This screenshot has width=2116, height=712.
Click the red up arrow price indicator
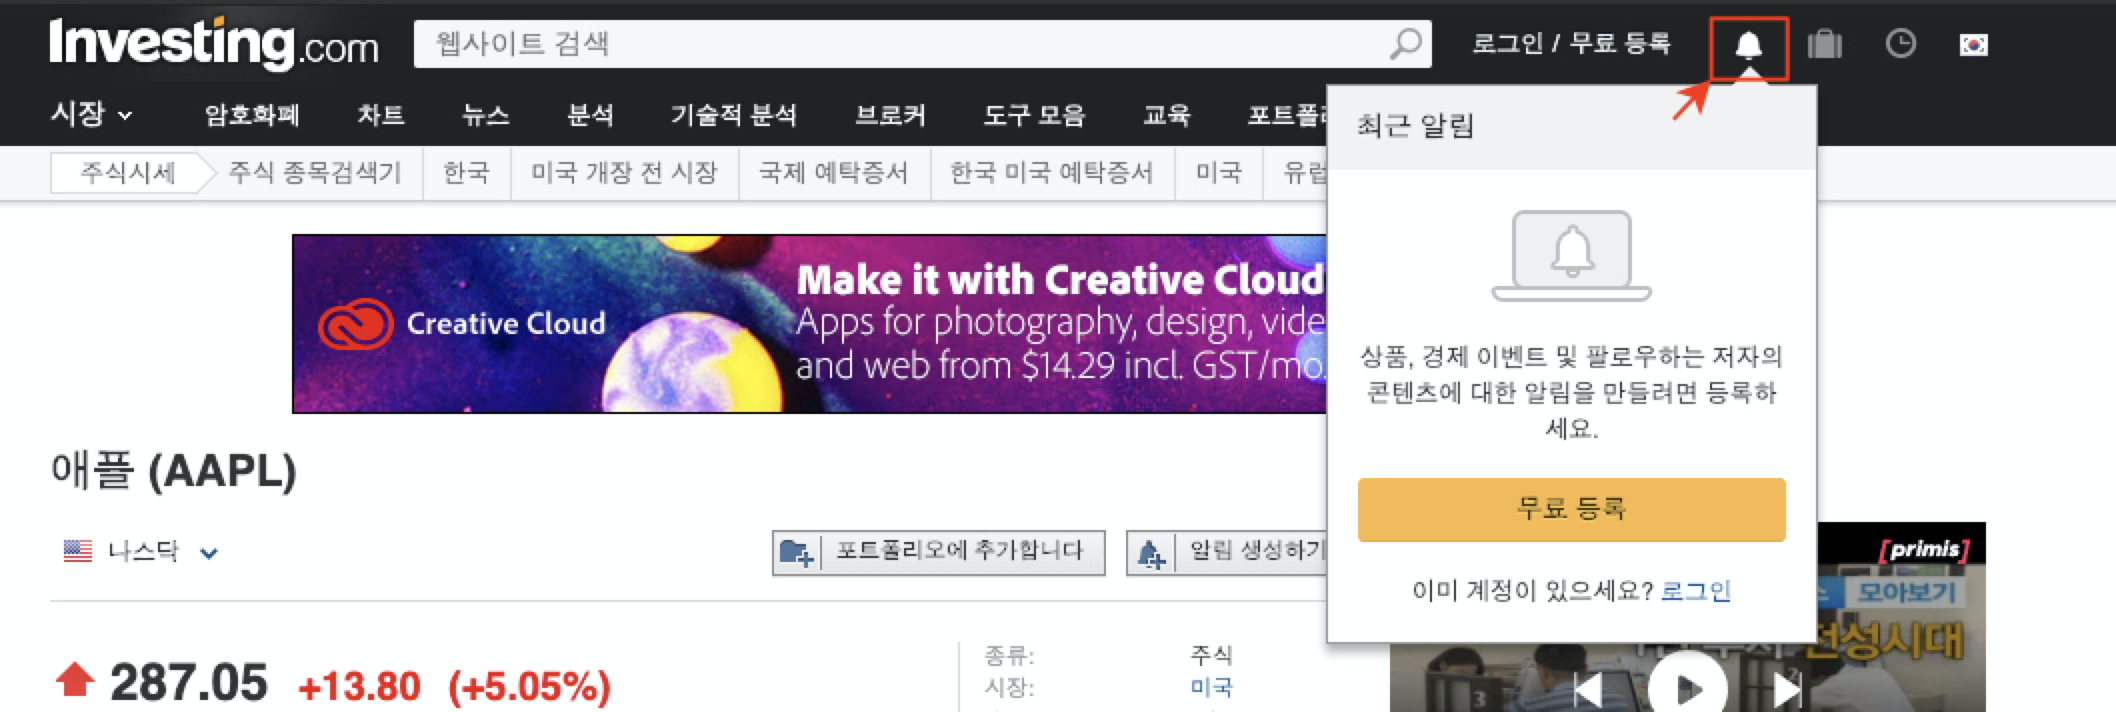point(75,680)
